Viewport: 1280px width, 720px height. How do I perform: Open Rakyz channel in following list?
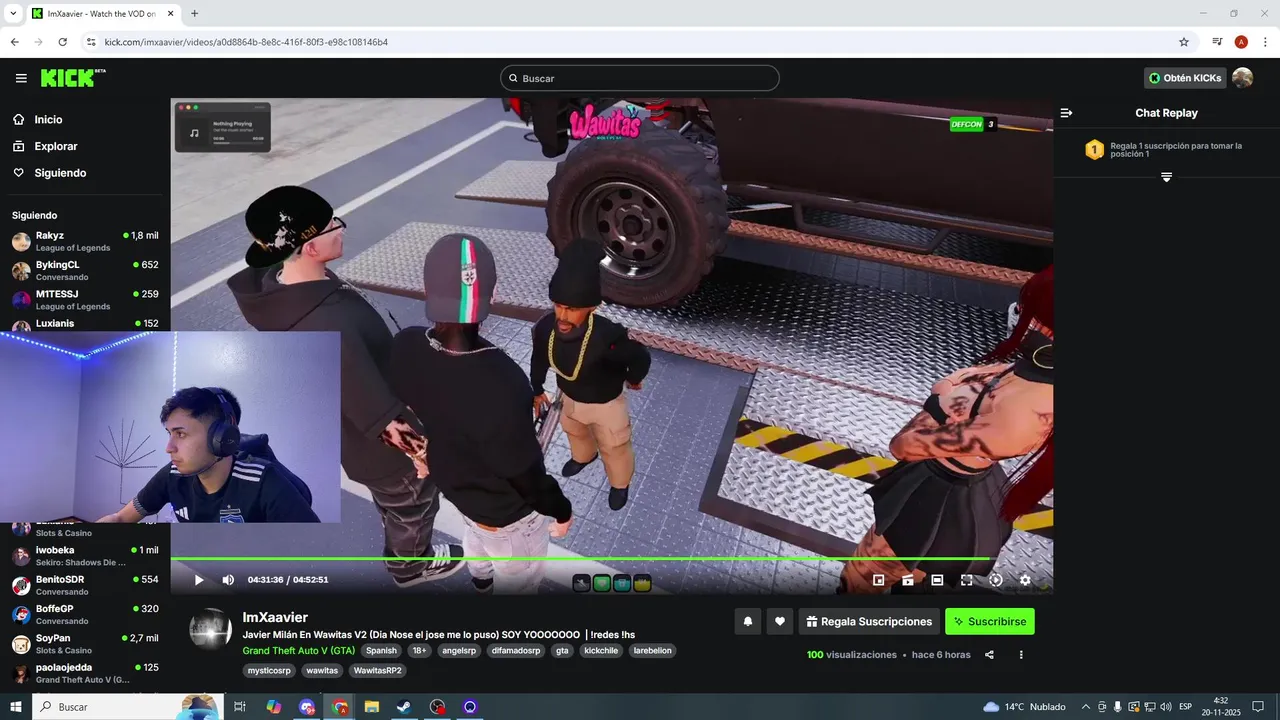(x=85, y=241)
